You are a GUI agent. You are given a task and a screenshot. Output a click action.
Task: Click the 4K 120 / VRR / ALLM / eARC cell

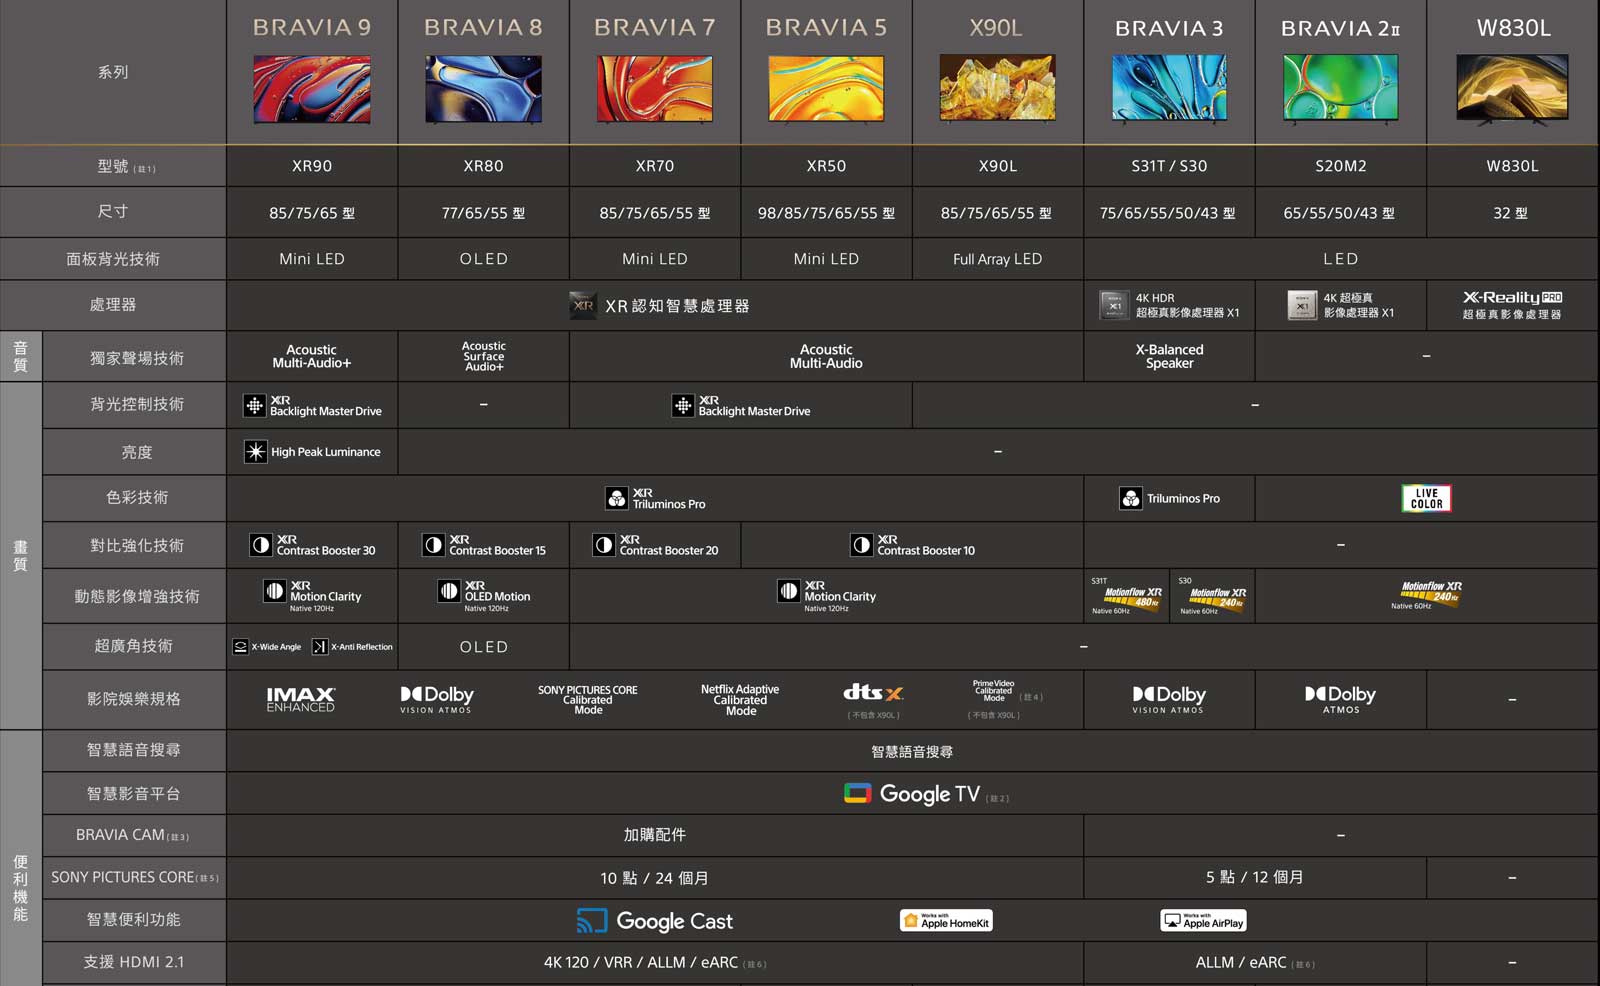[655, 962]
